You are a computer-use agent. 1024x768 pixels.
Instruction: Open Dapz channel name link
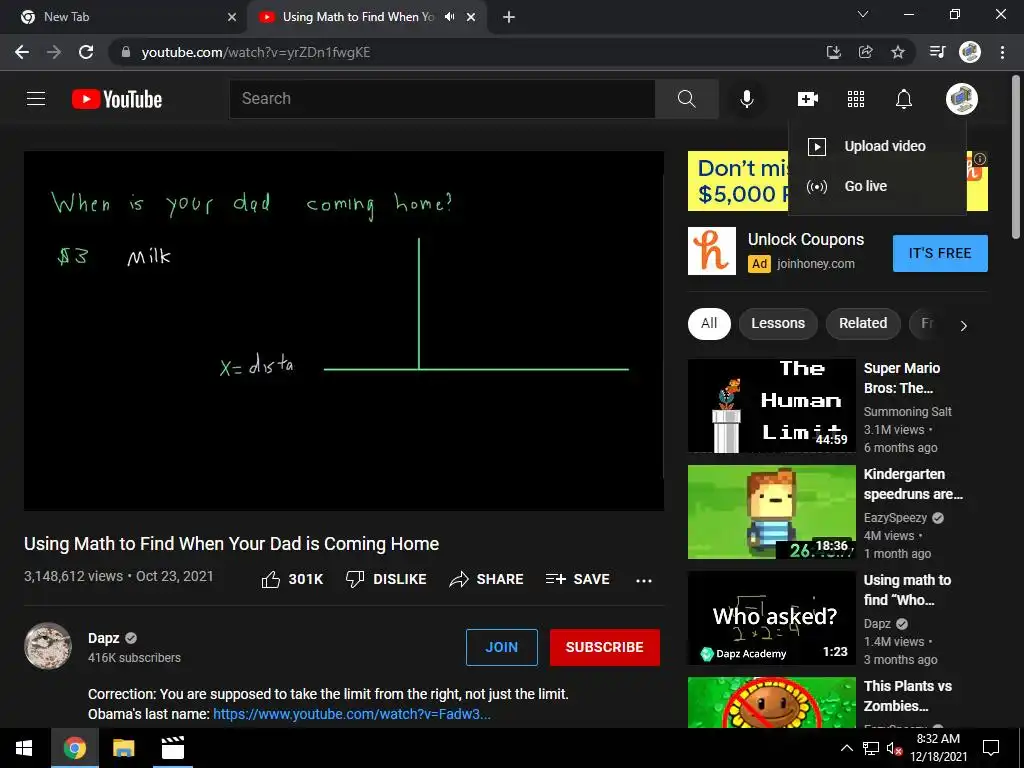pyautogui.click(x=104, y=638)
